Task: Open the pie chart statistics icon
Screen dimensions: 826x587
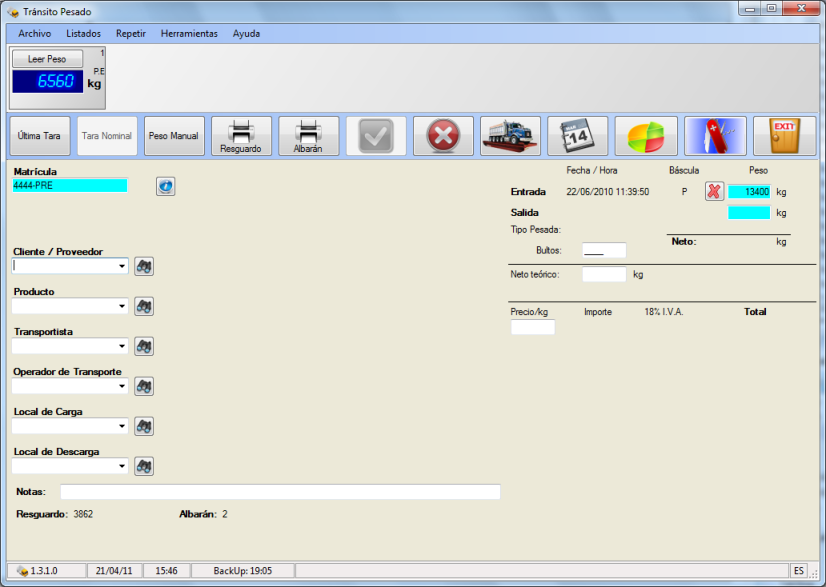Action: pos(646,136)
